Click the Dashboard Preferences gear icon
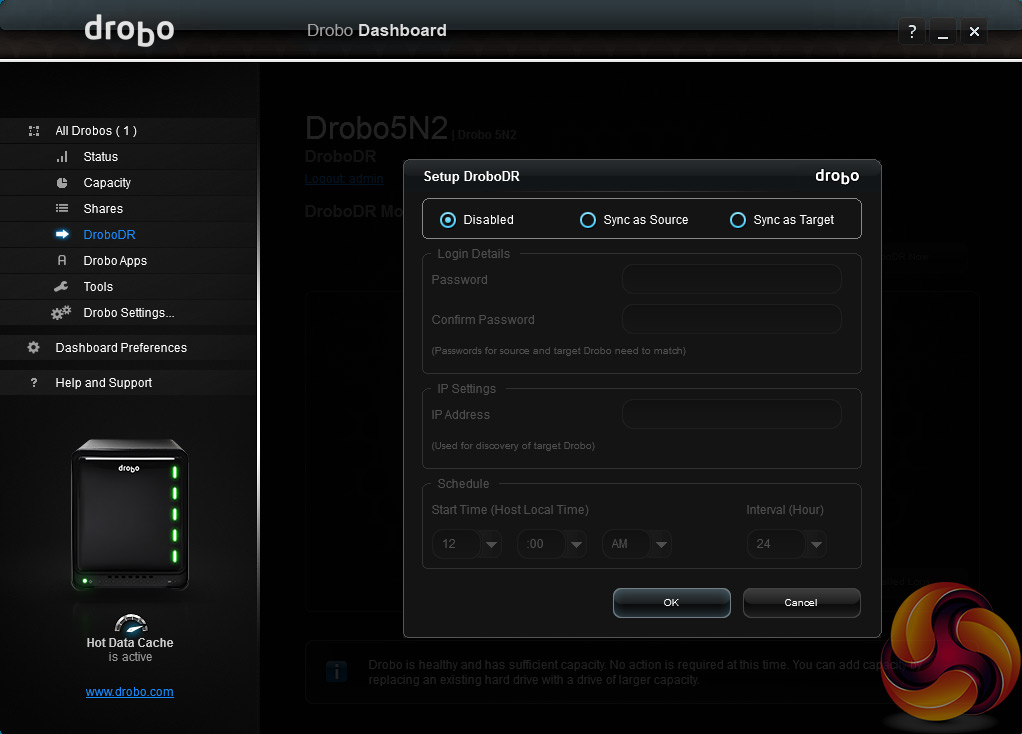 click(33, 347)
